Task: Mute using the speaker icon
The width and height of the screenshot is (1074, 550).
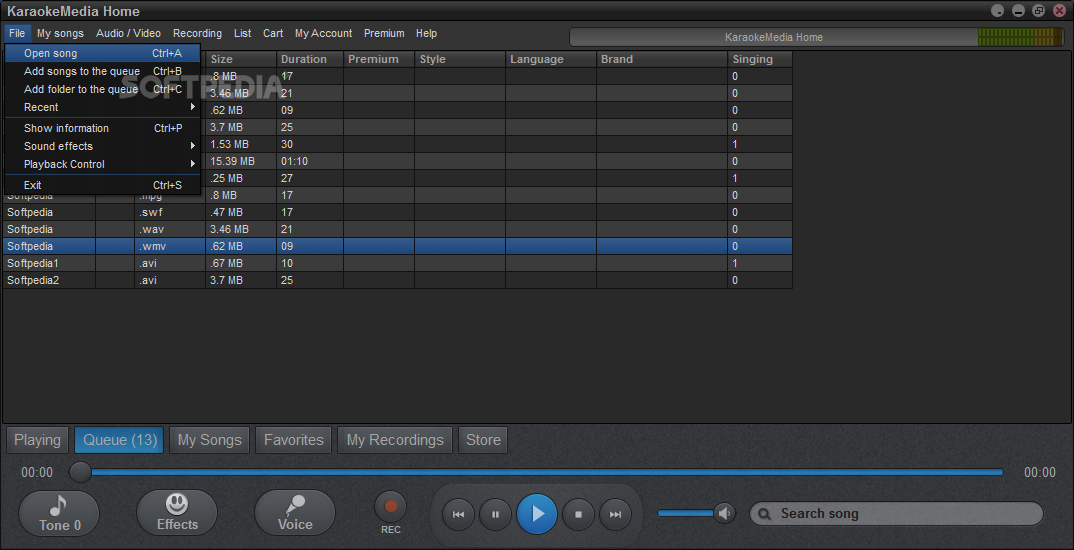Action: coord(724,513)
